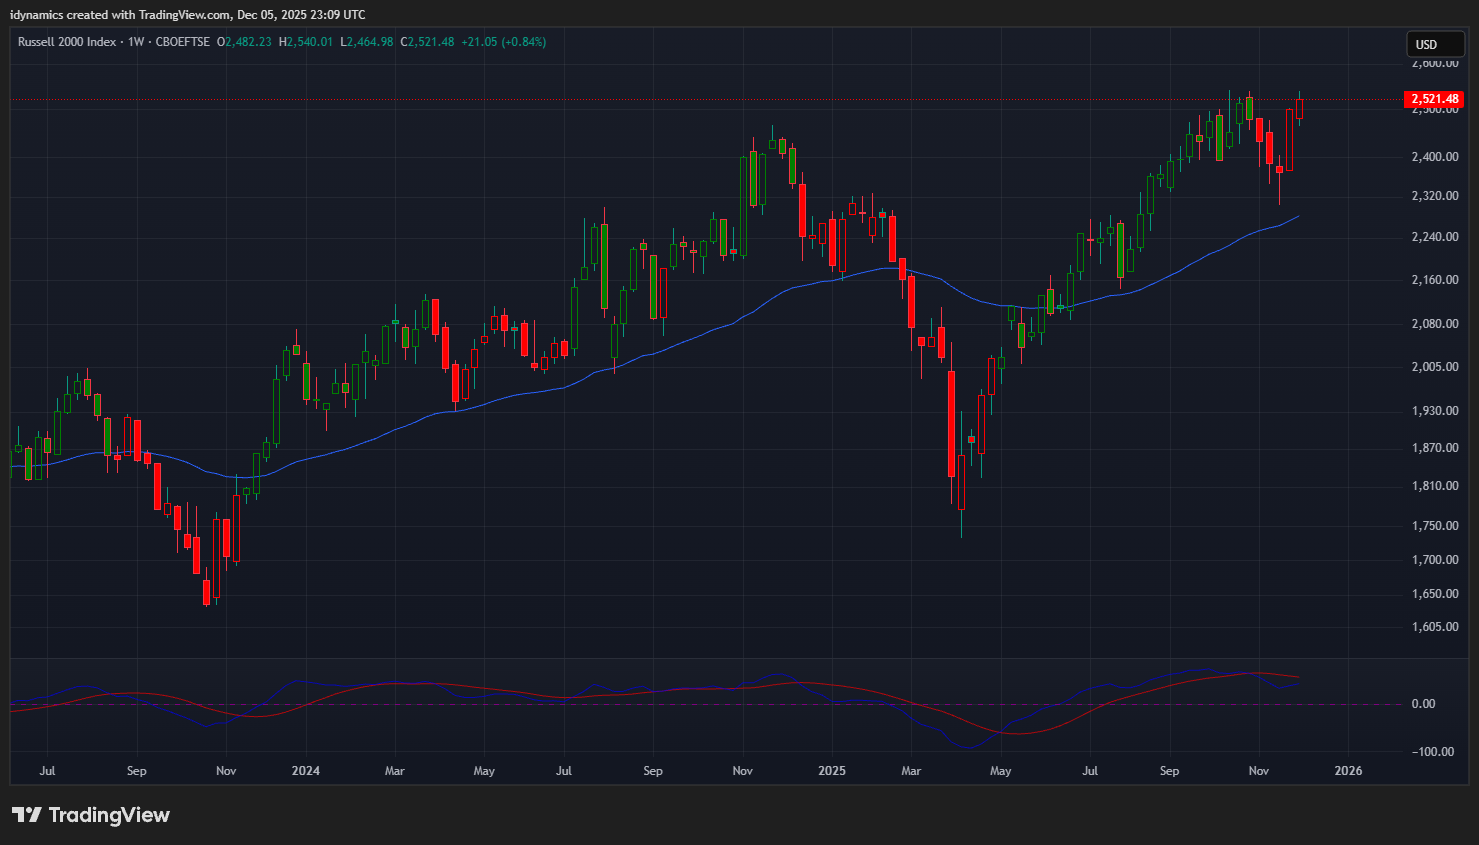This screenshot has height=845, width=1479.
Task: Click the Russell 2000 Index symbol title
Action: coord(66,42)
